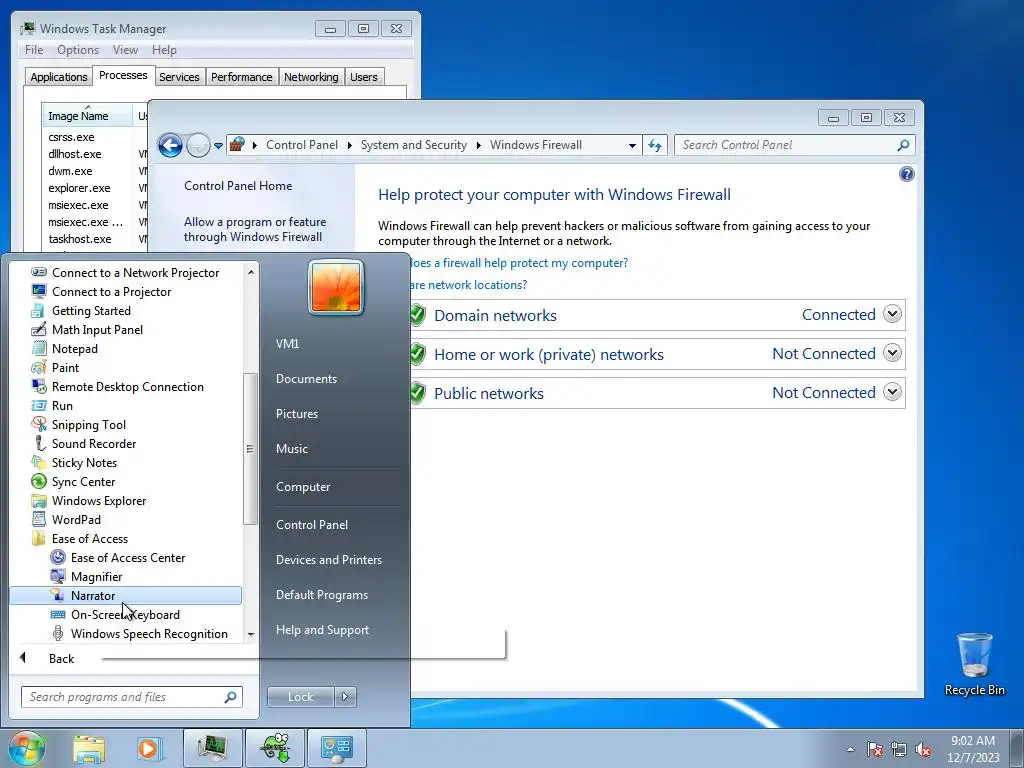Open the Run dialog entry
Screen dimensions: 1024x768
62,406
